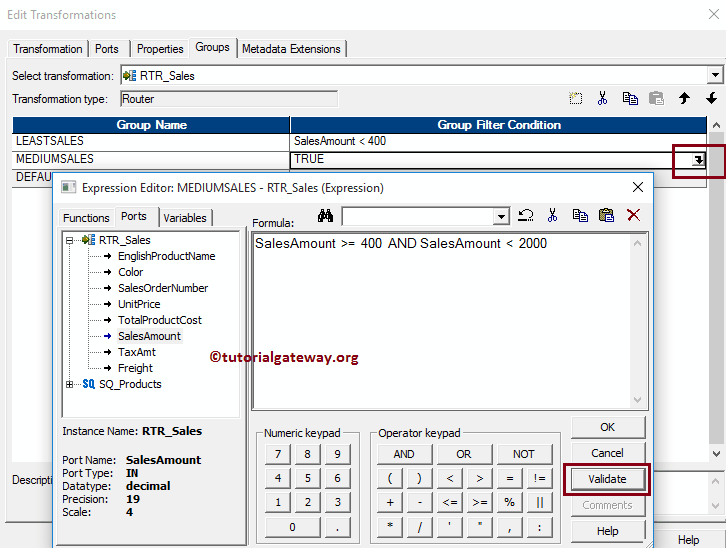Open the formula search dropdown arrow
726x548 pixels.
coord(501,216)
